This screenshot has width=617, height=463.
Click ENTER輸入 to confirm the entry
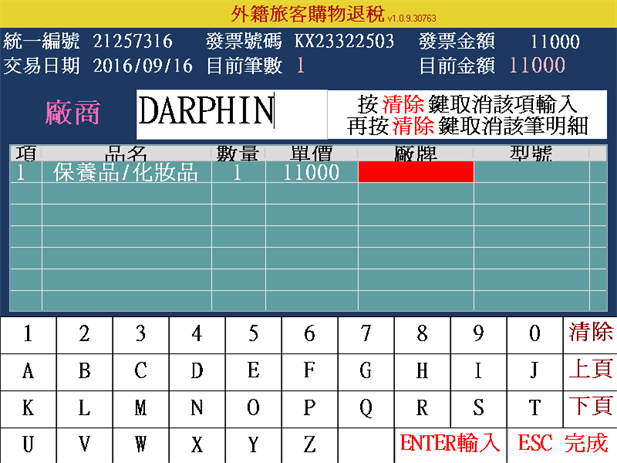[451, 443]
